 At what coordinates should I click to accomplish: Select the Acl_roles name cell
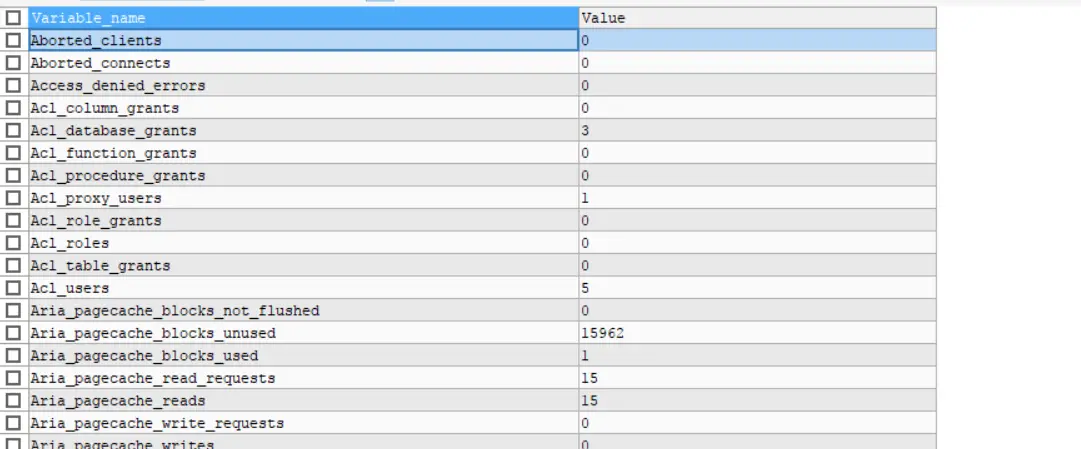pos(303,243)
